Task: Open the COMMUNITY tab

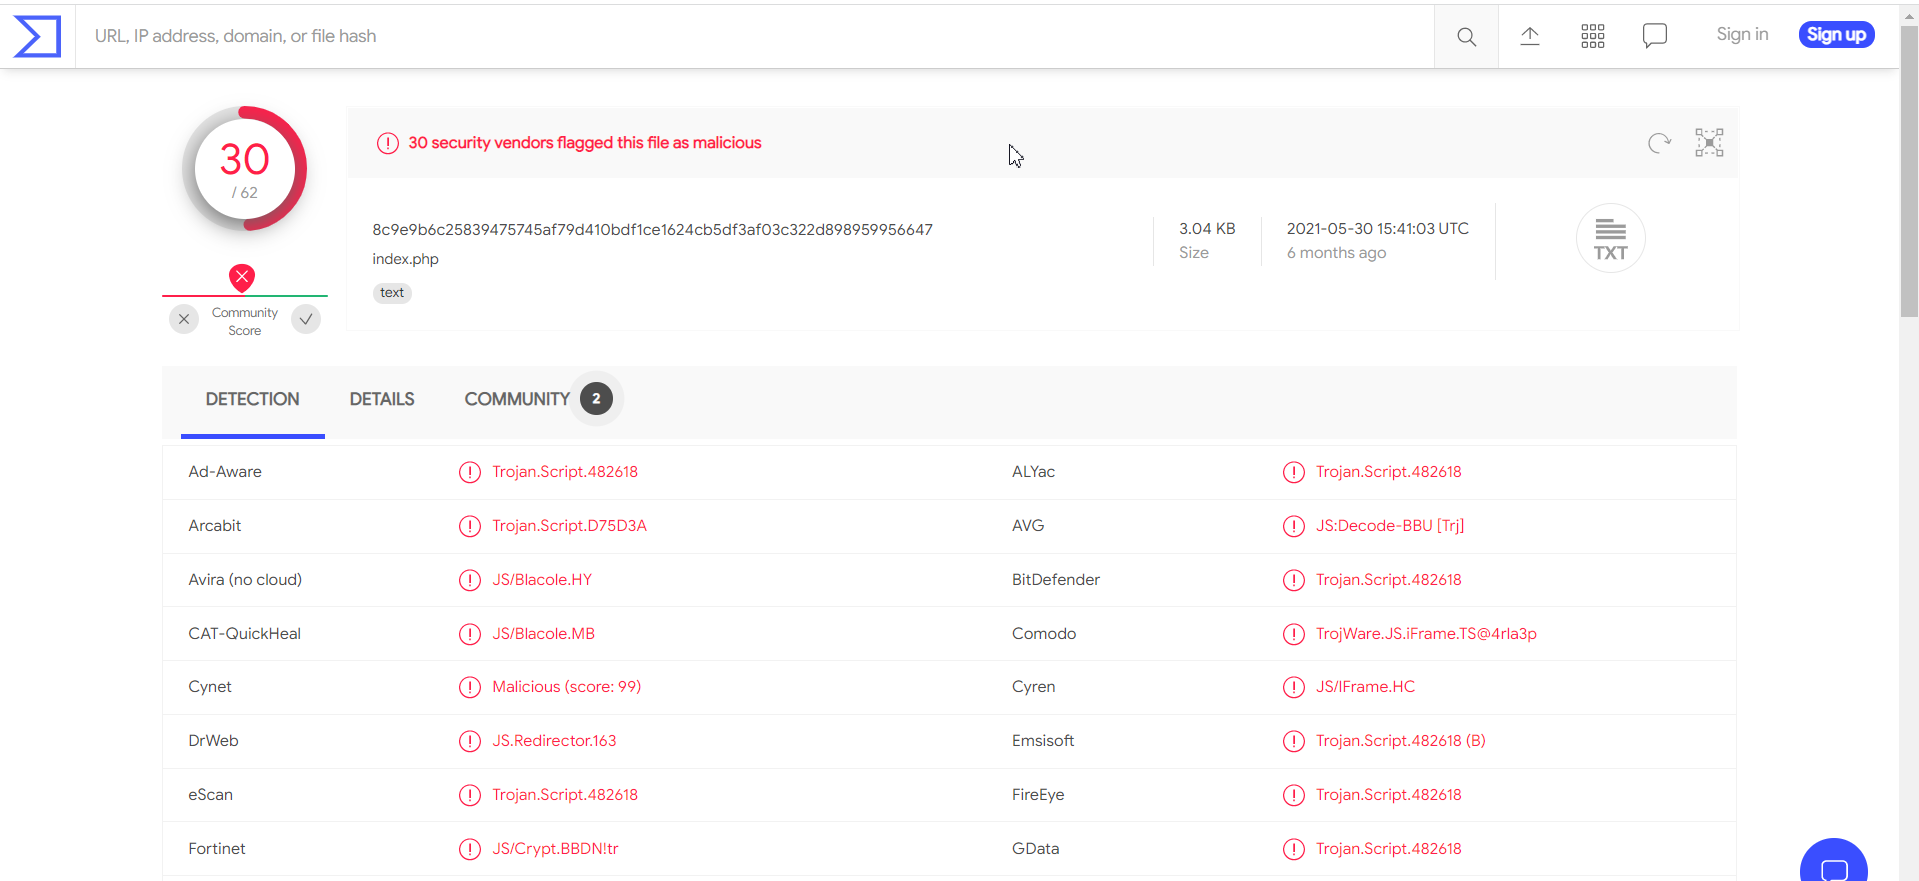Action: (x=517, y=399)
